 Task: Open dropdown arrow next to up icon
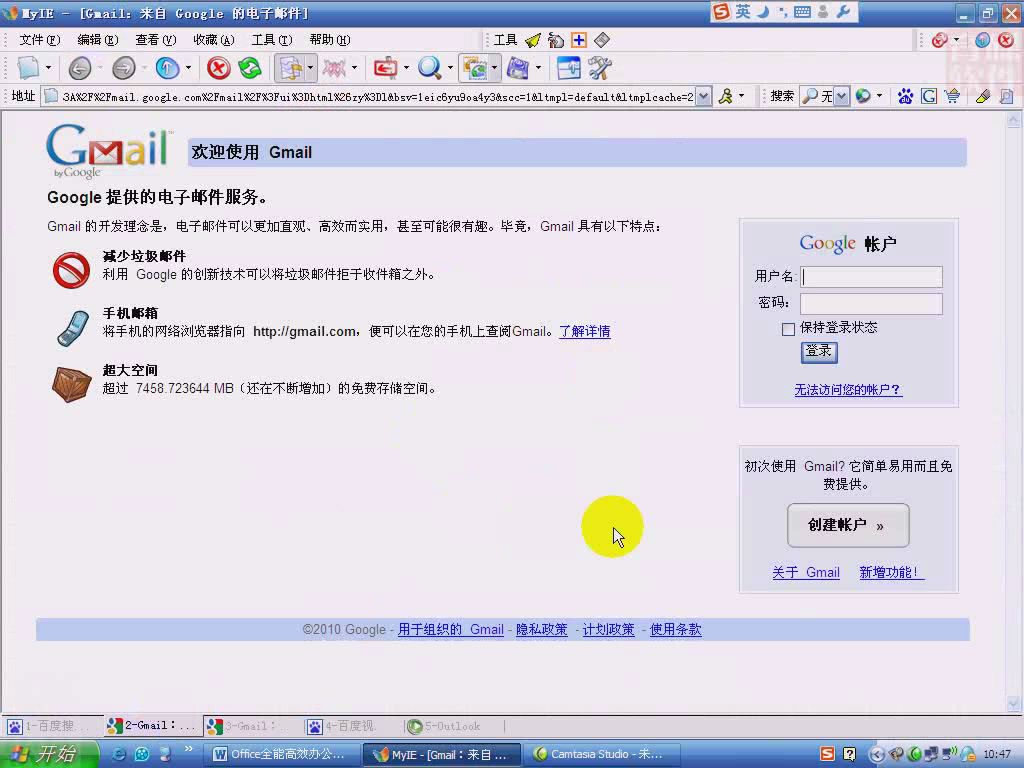click(188, 68)
